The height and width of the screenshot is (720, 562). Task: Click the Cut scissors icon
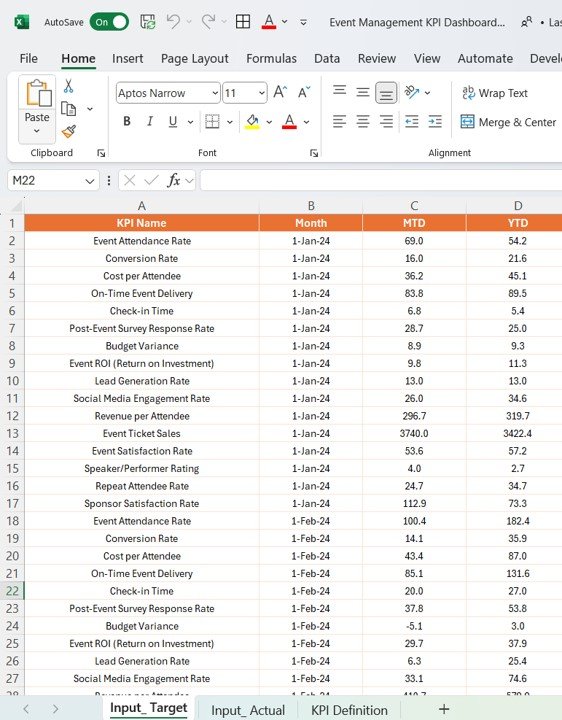pyautogui.click(x=68, y=86)
